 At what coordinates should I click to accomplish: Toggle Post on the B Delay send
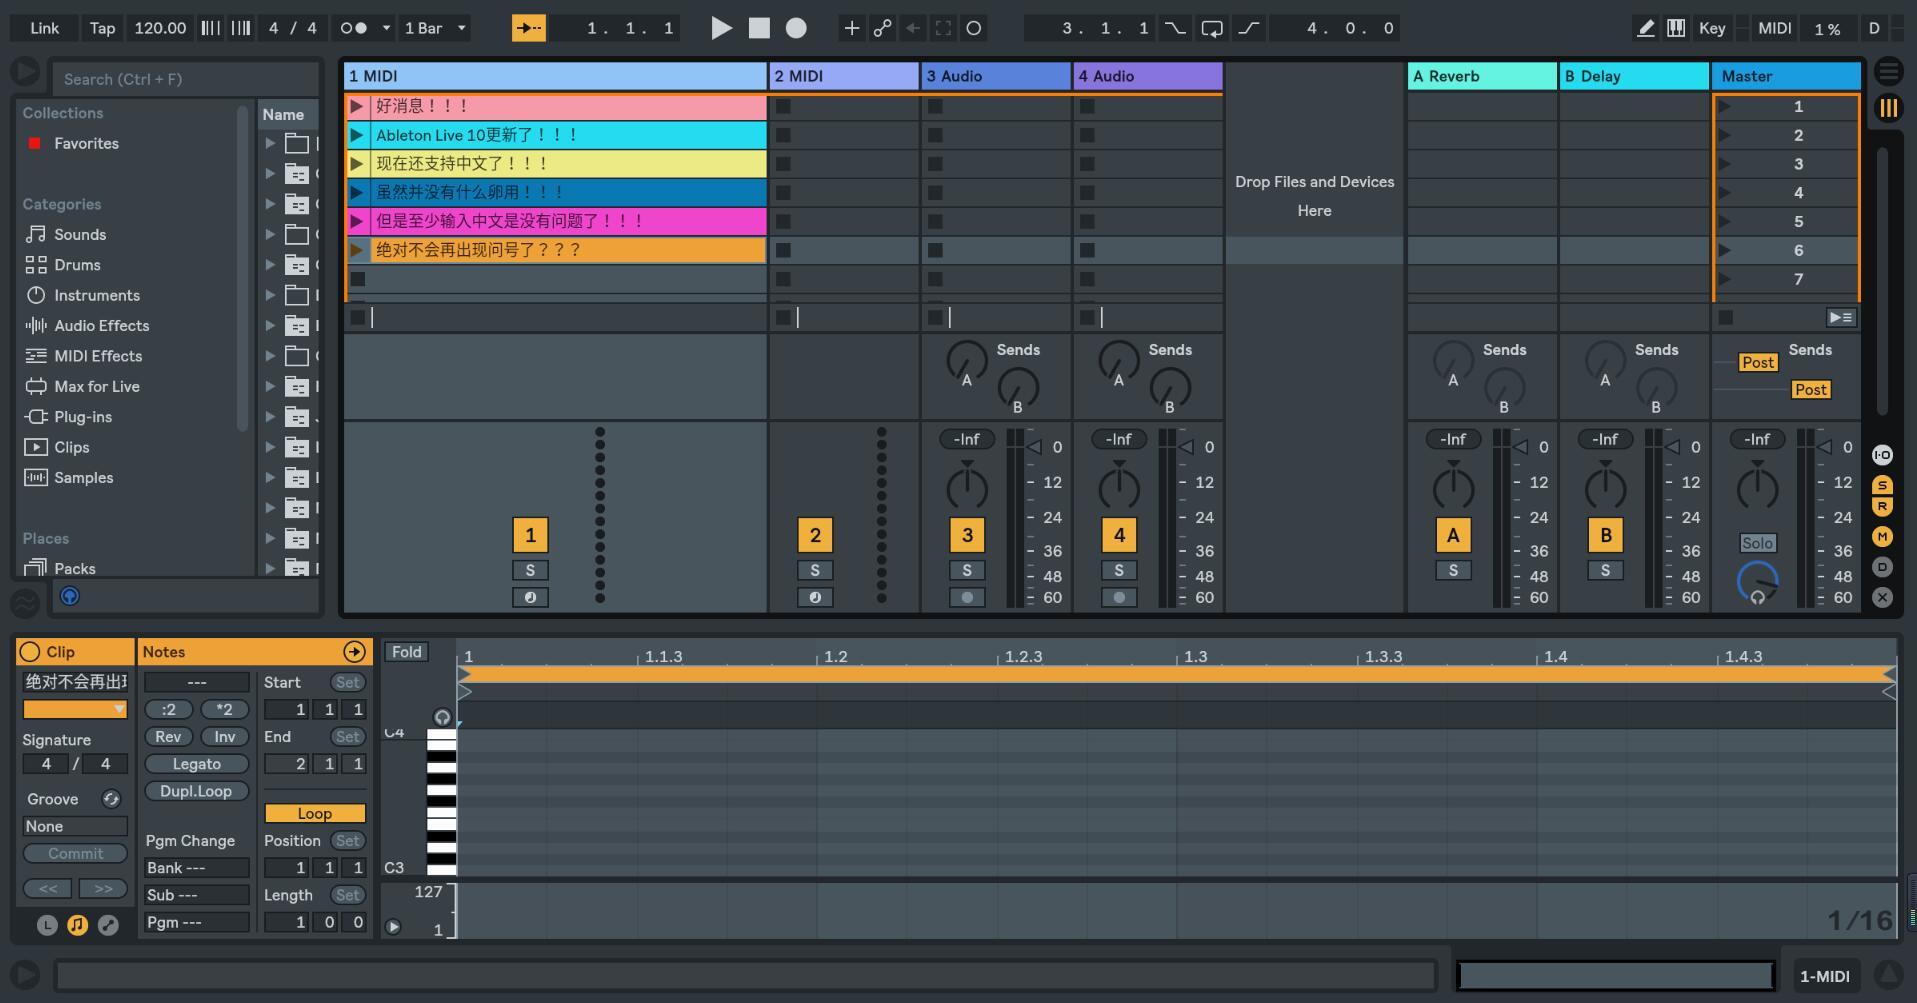(x=1813, y=389)
